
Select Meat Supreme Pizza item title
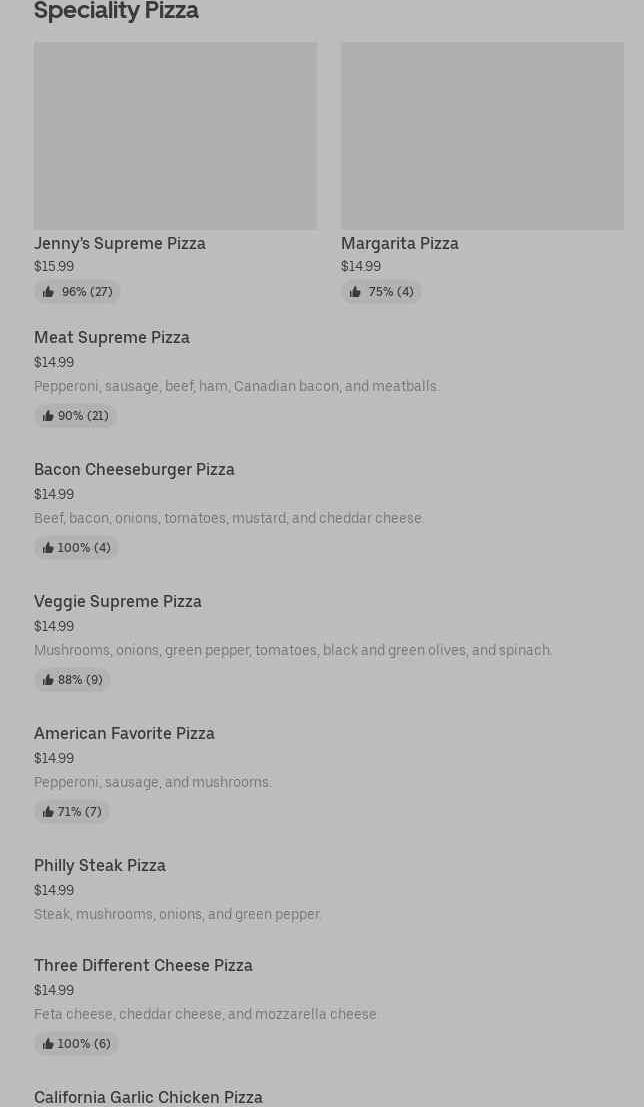click(112, 337)
